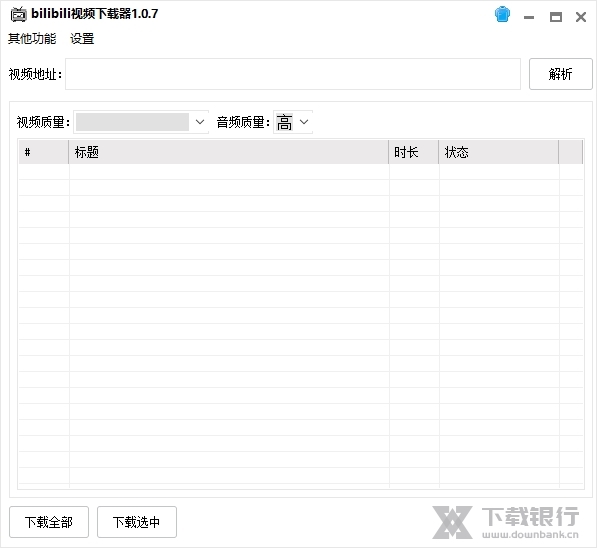Click the bilibili TV app icon
597x548 pixels.
(x=18, y=14)
